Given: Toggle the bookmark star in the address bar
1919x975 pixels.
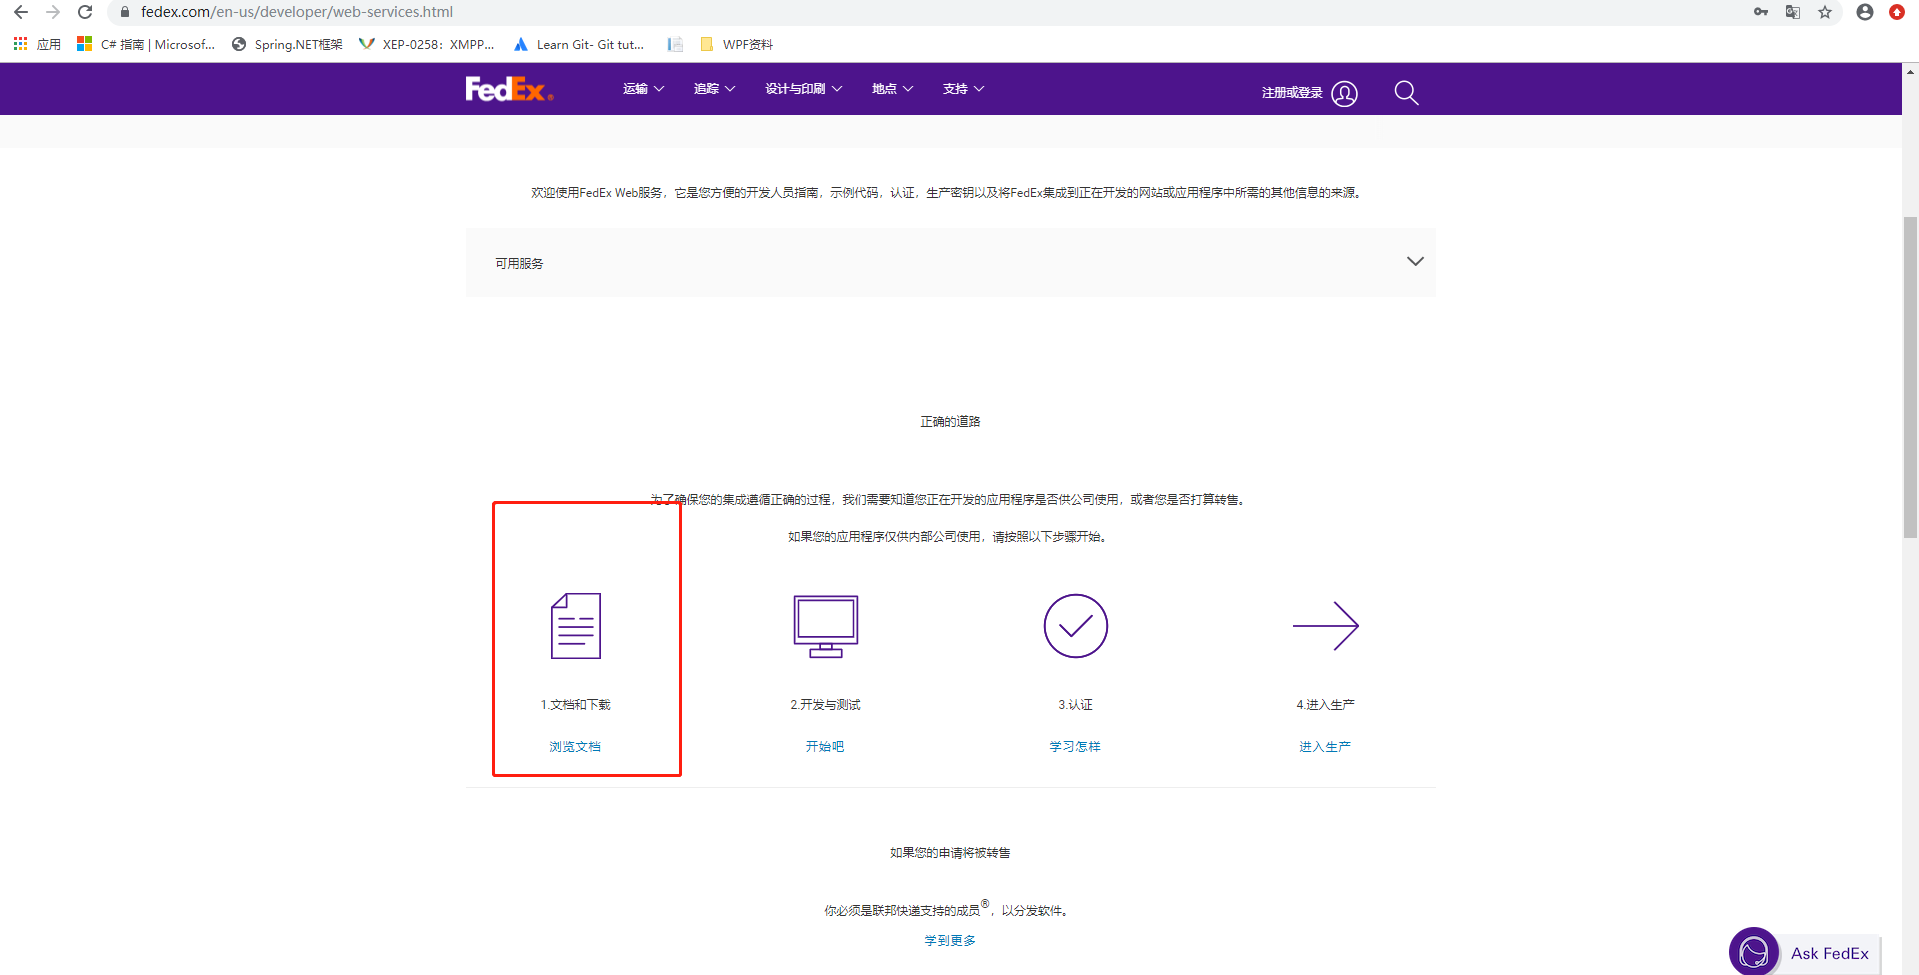Looking at the screenshot, I should pos(1825,12).
